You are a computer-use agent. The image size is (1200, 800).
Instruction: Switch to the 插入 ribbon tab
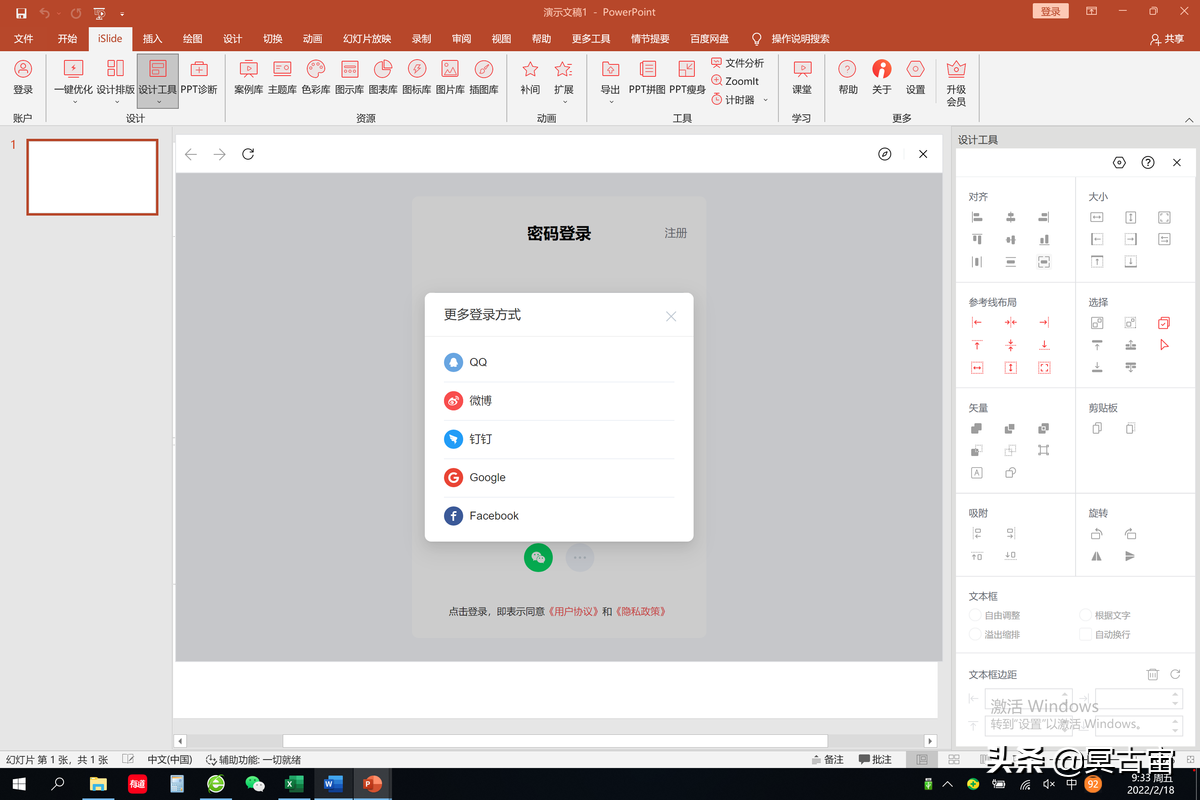click(152, 39)
